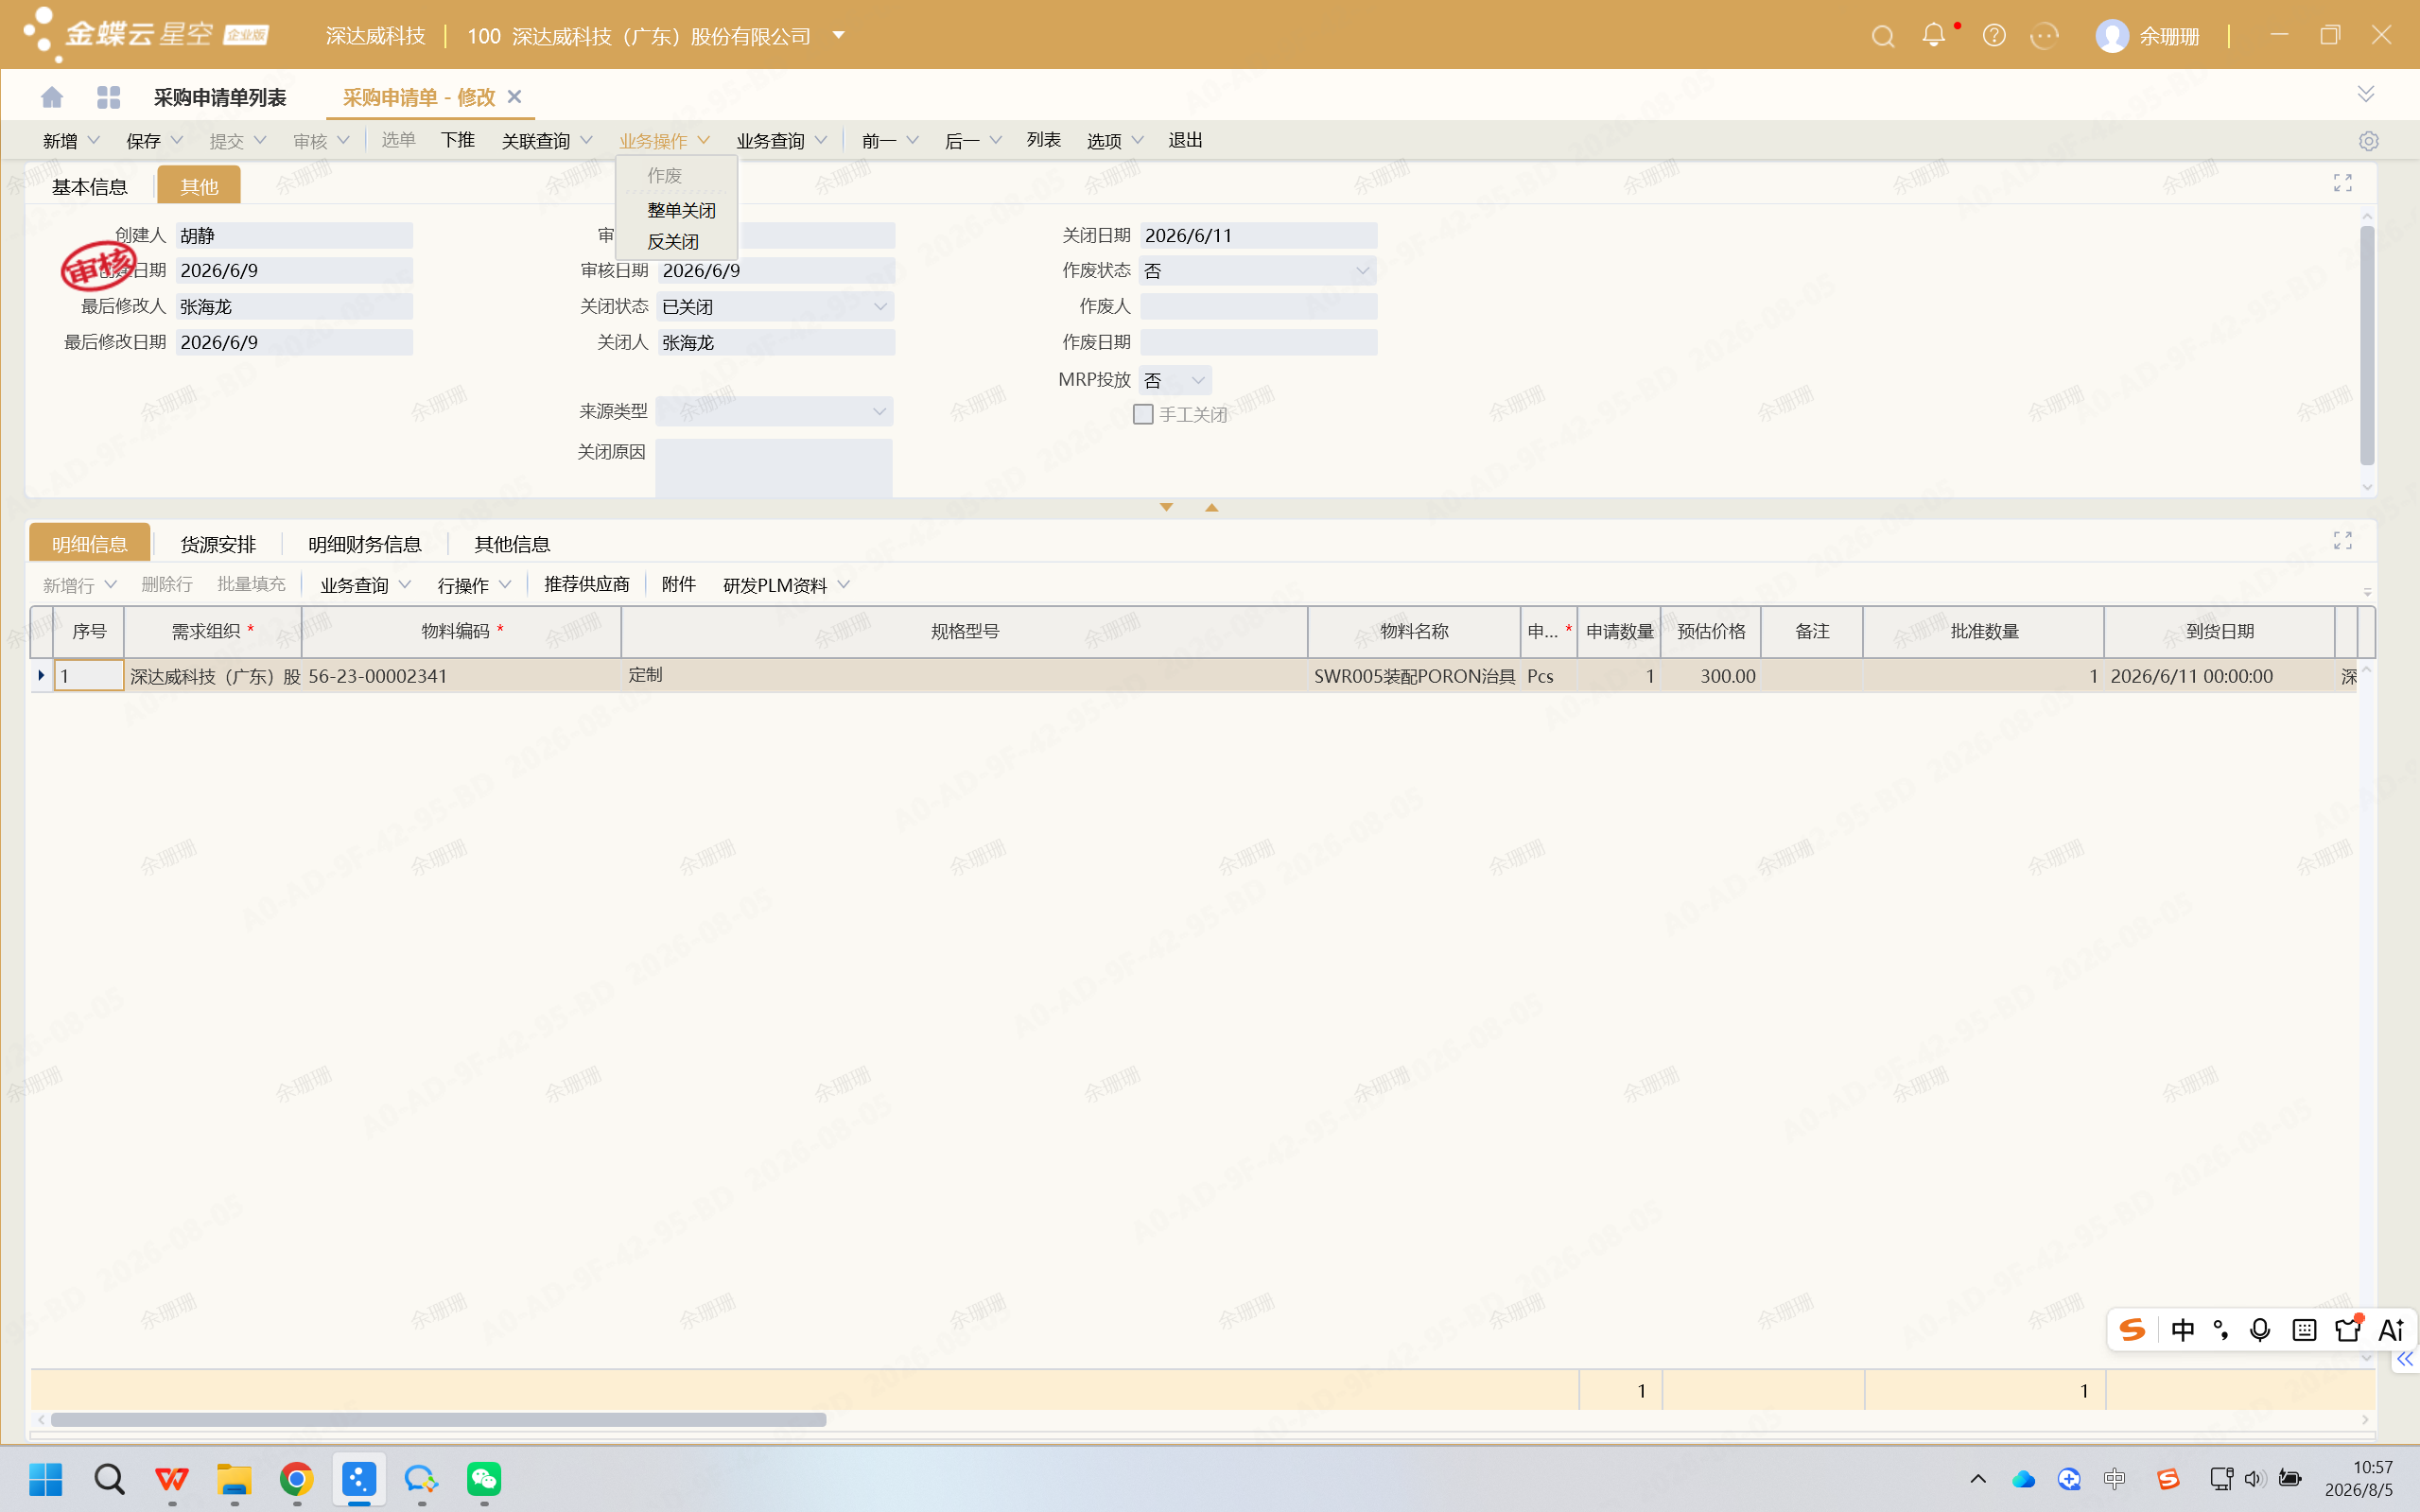Close the 采购申请单 - 修改 tab
The width and height of the screenshot is (2420, 1512).
[x=515, y=96]
